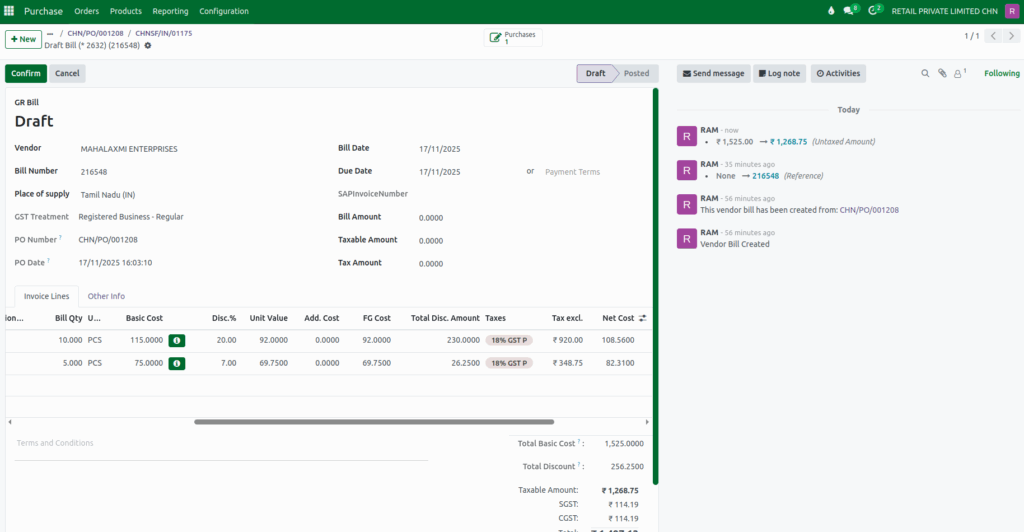This screenshot has height=532, width=1024.
Task: Click the Log note button
Action: point(779,74)
